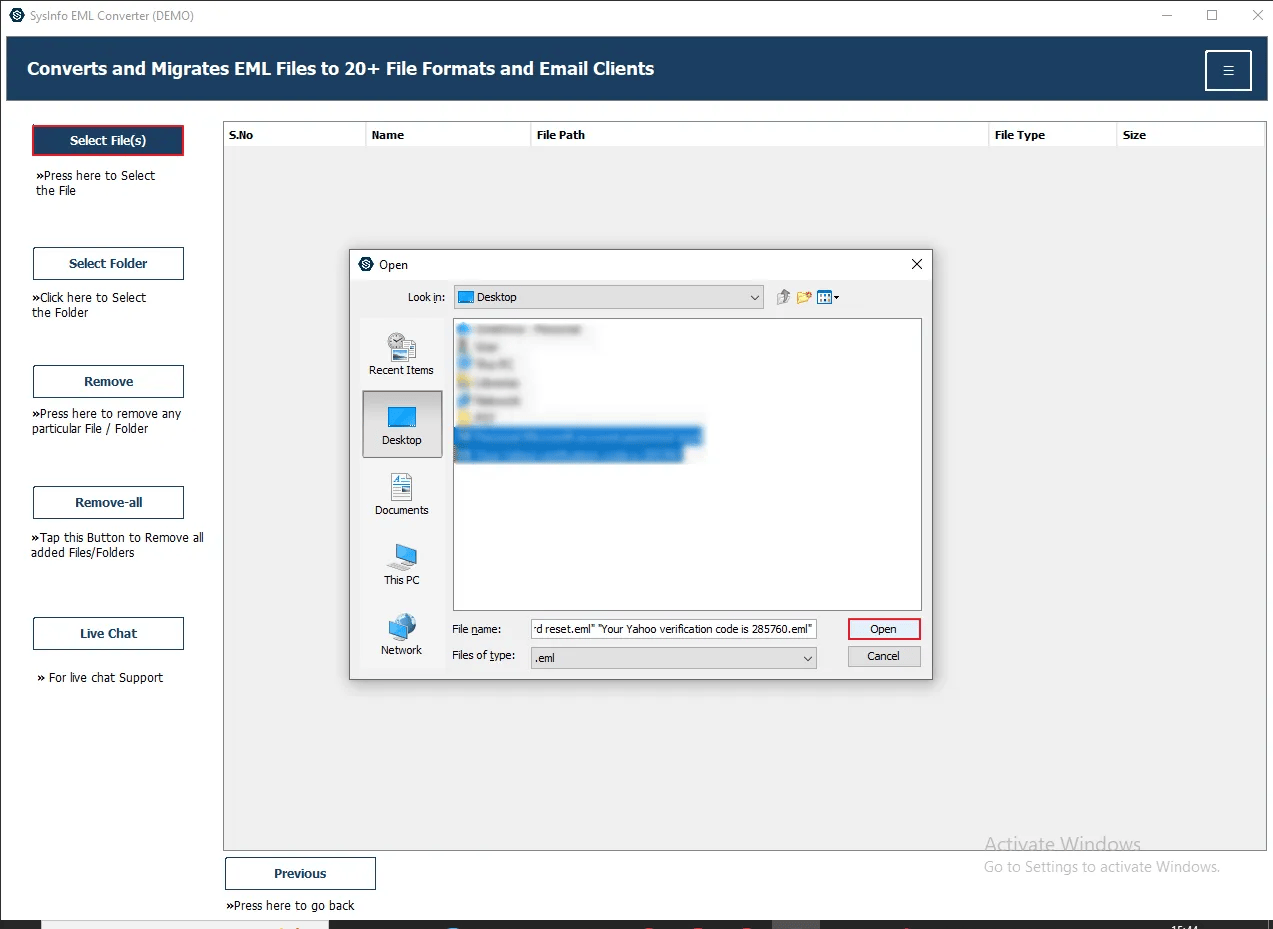Screen dimensions: 1273x929
Task: Open Network in places bar
Action: (402, 634)
